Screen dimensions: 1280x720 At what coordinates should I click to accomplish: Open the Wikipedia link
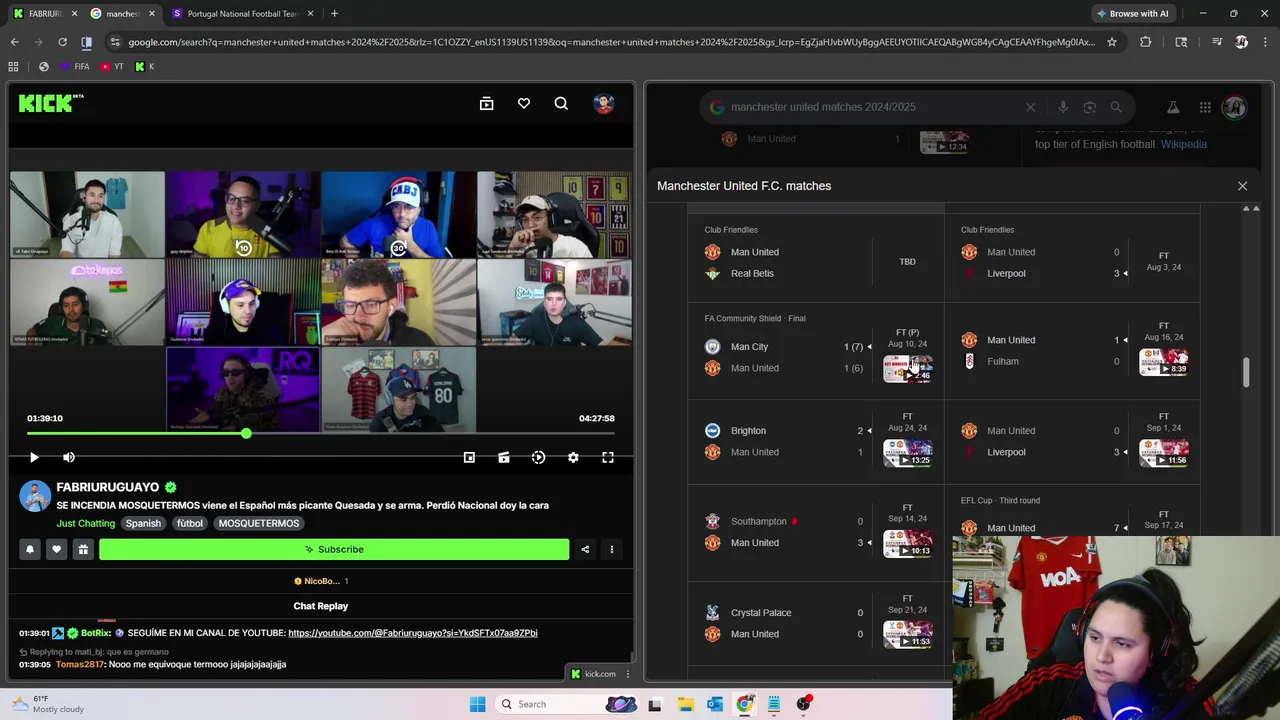(1184, 144)
